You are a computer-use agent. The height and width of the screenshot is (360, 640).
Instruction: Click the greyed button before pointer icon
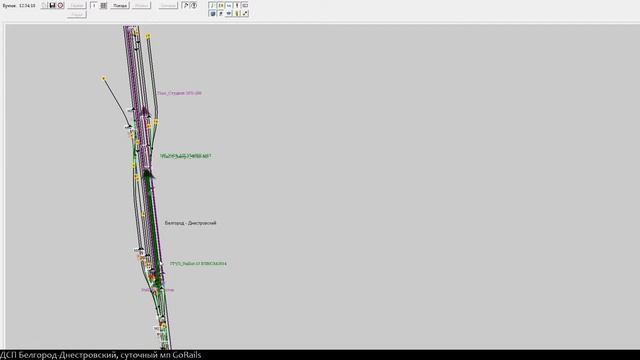[x=168, y=6]
